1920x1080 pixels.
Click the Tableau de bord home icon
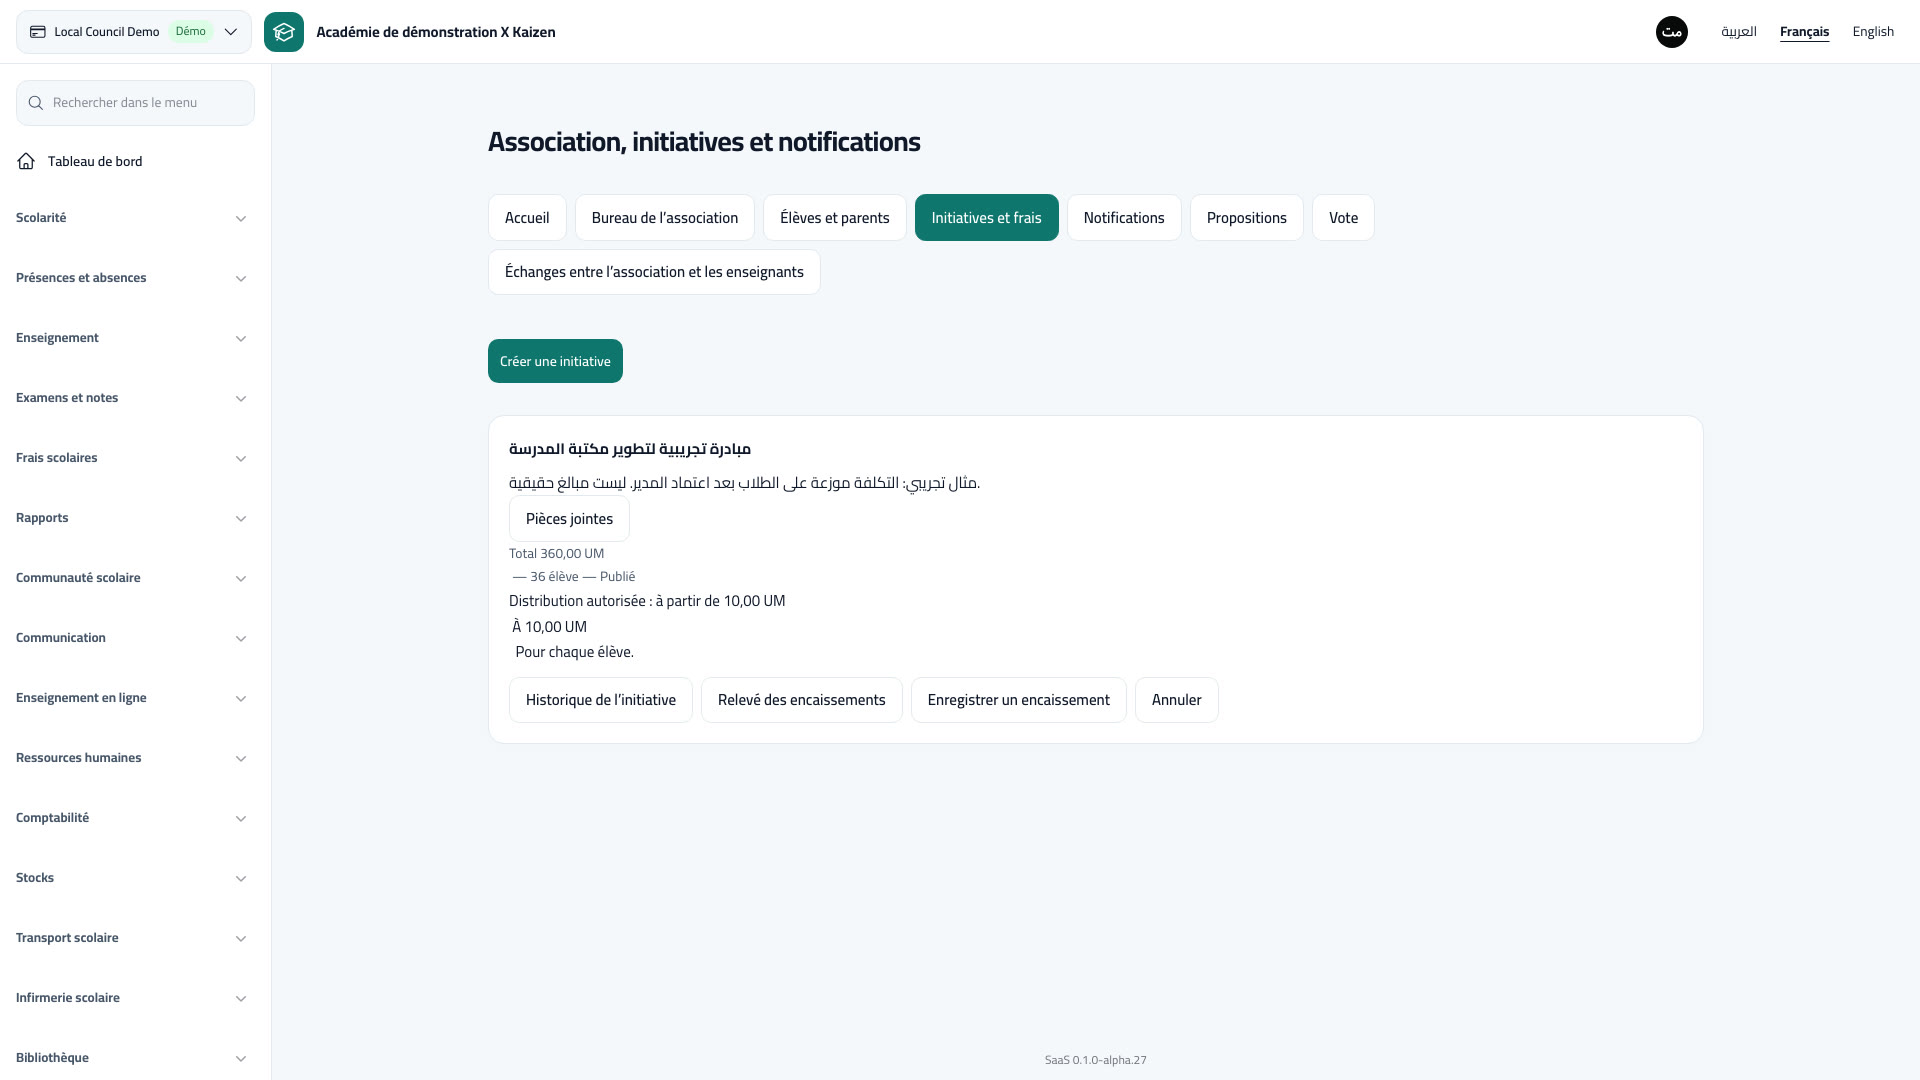(26, 161)
